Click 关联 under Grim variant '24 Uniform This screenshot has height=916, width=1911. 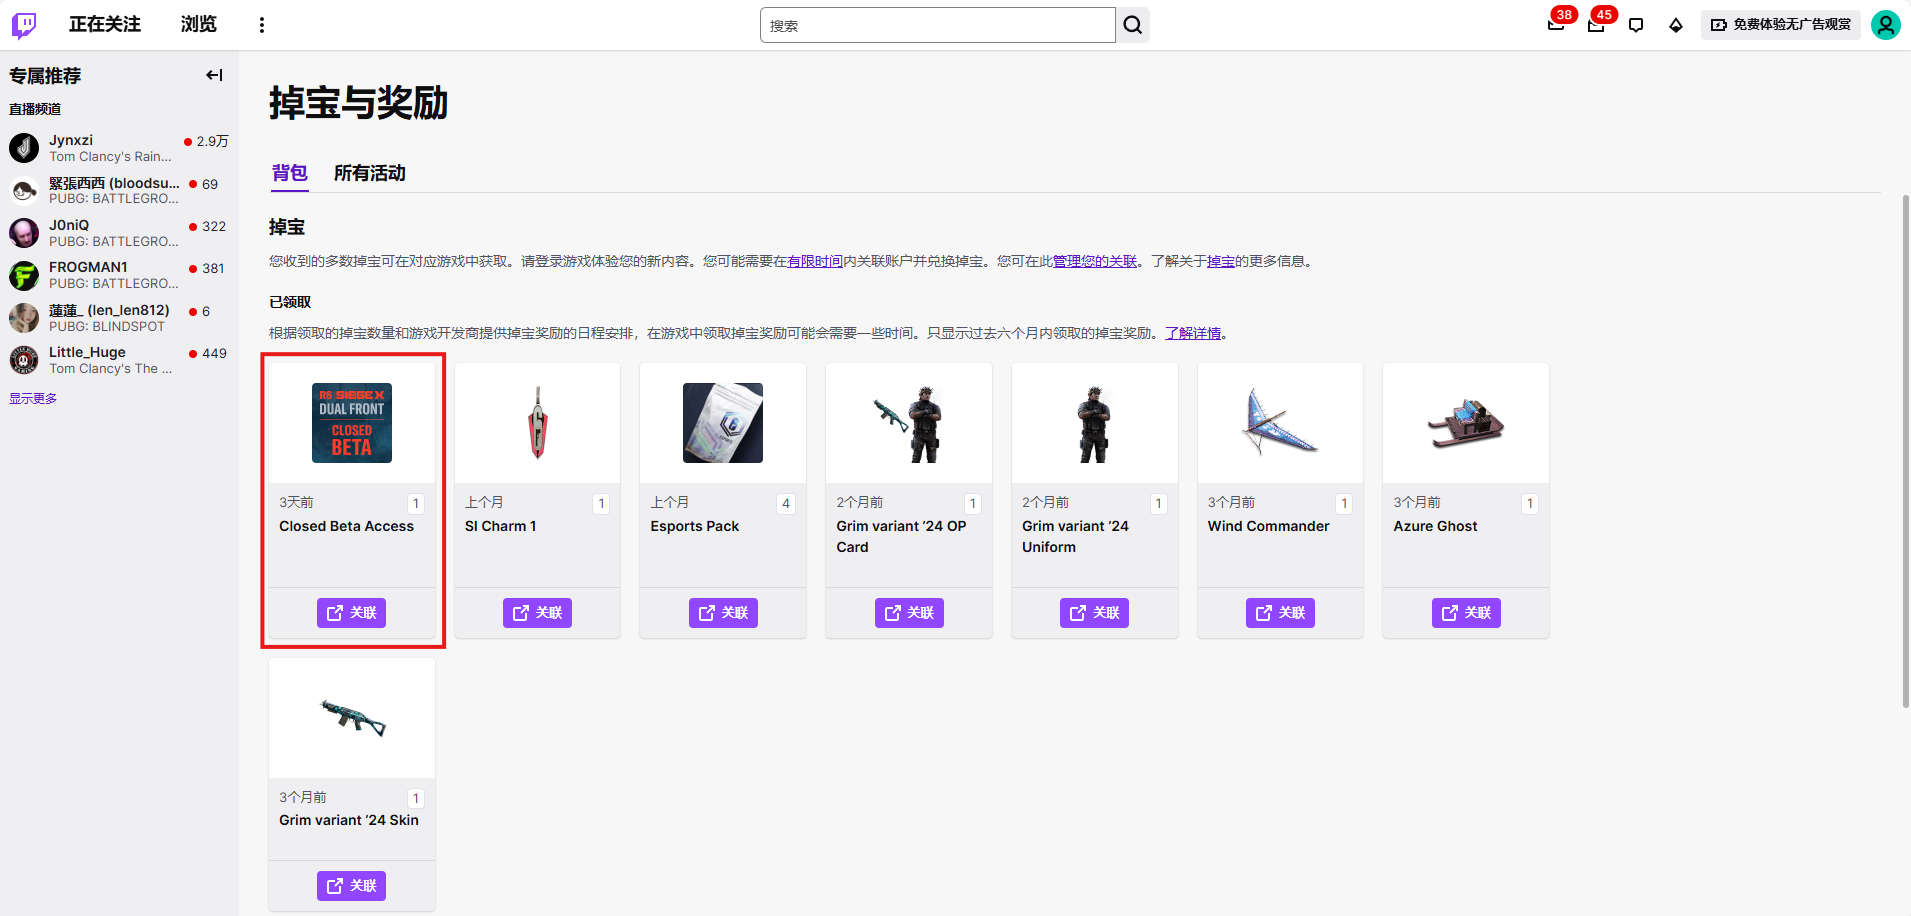pyautogui.click(x=1094, y=613)
